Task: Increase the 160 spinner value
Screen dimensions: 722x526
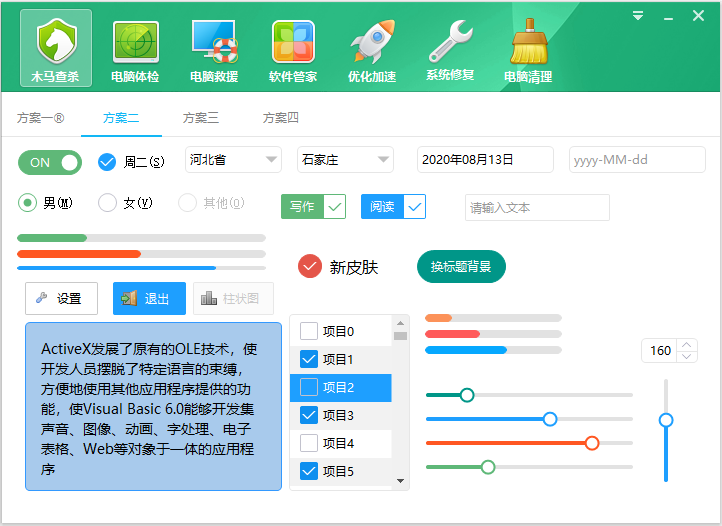Action: (687, 345)
